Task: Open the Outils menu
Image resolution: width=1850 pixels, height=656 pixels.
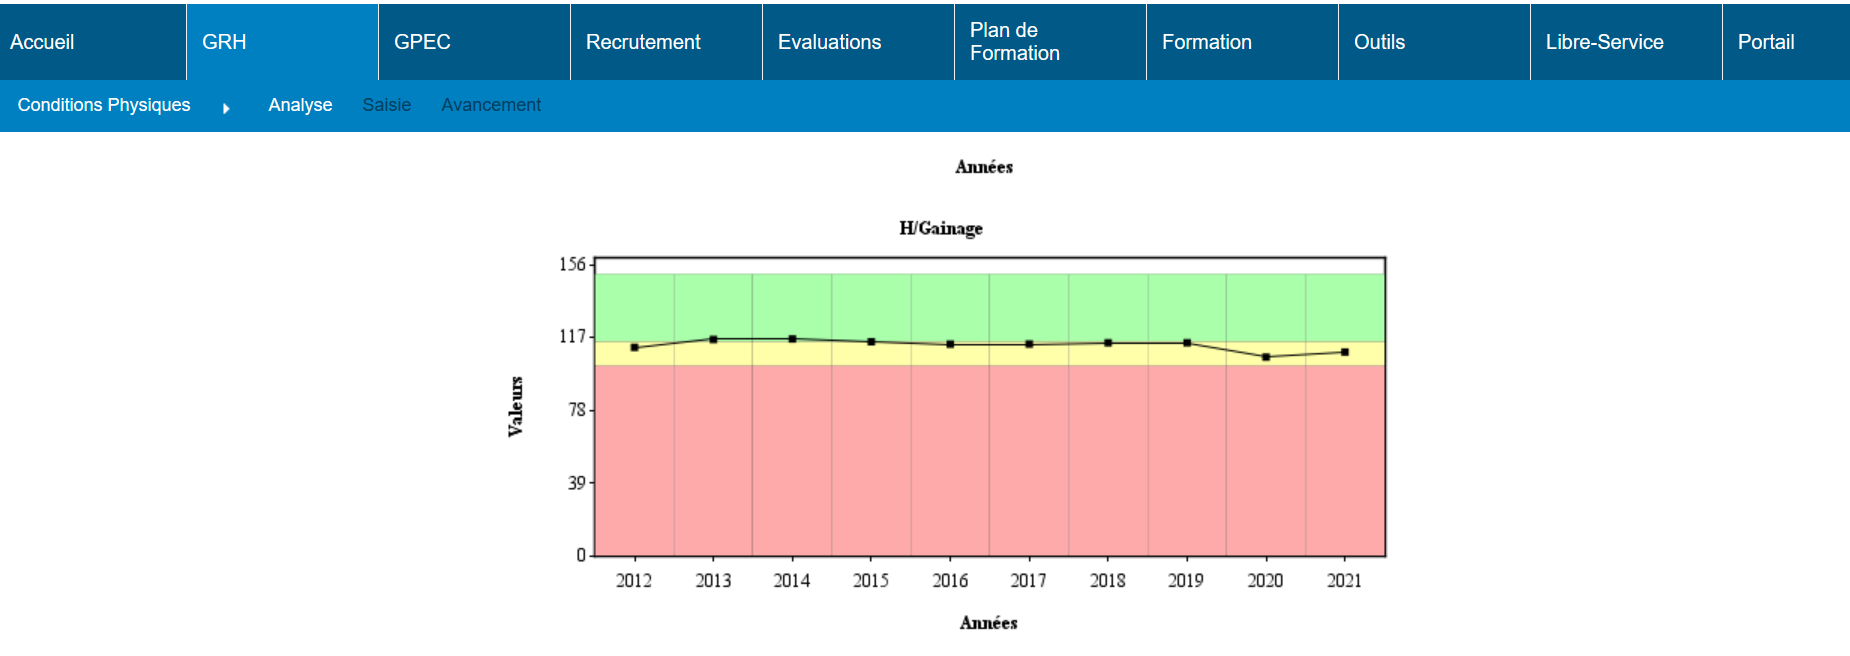Action: pyautogui.click(x=1379, y=42)
